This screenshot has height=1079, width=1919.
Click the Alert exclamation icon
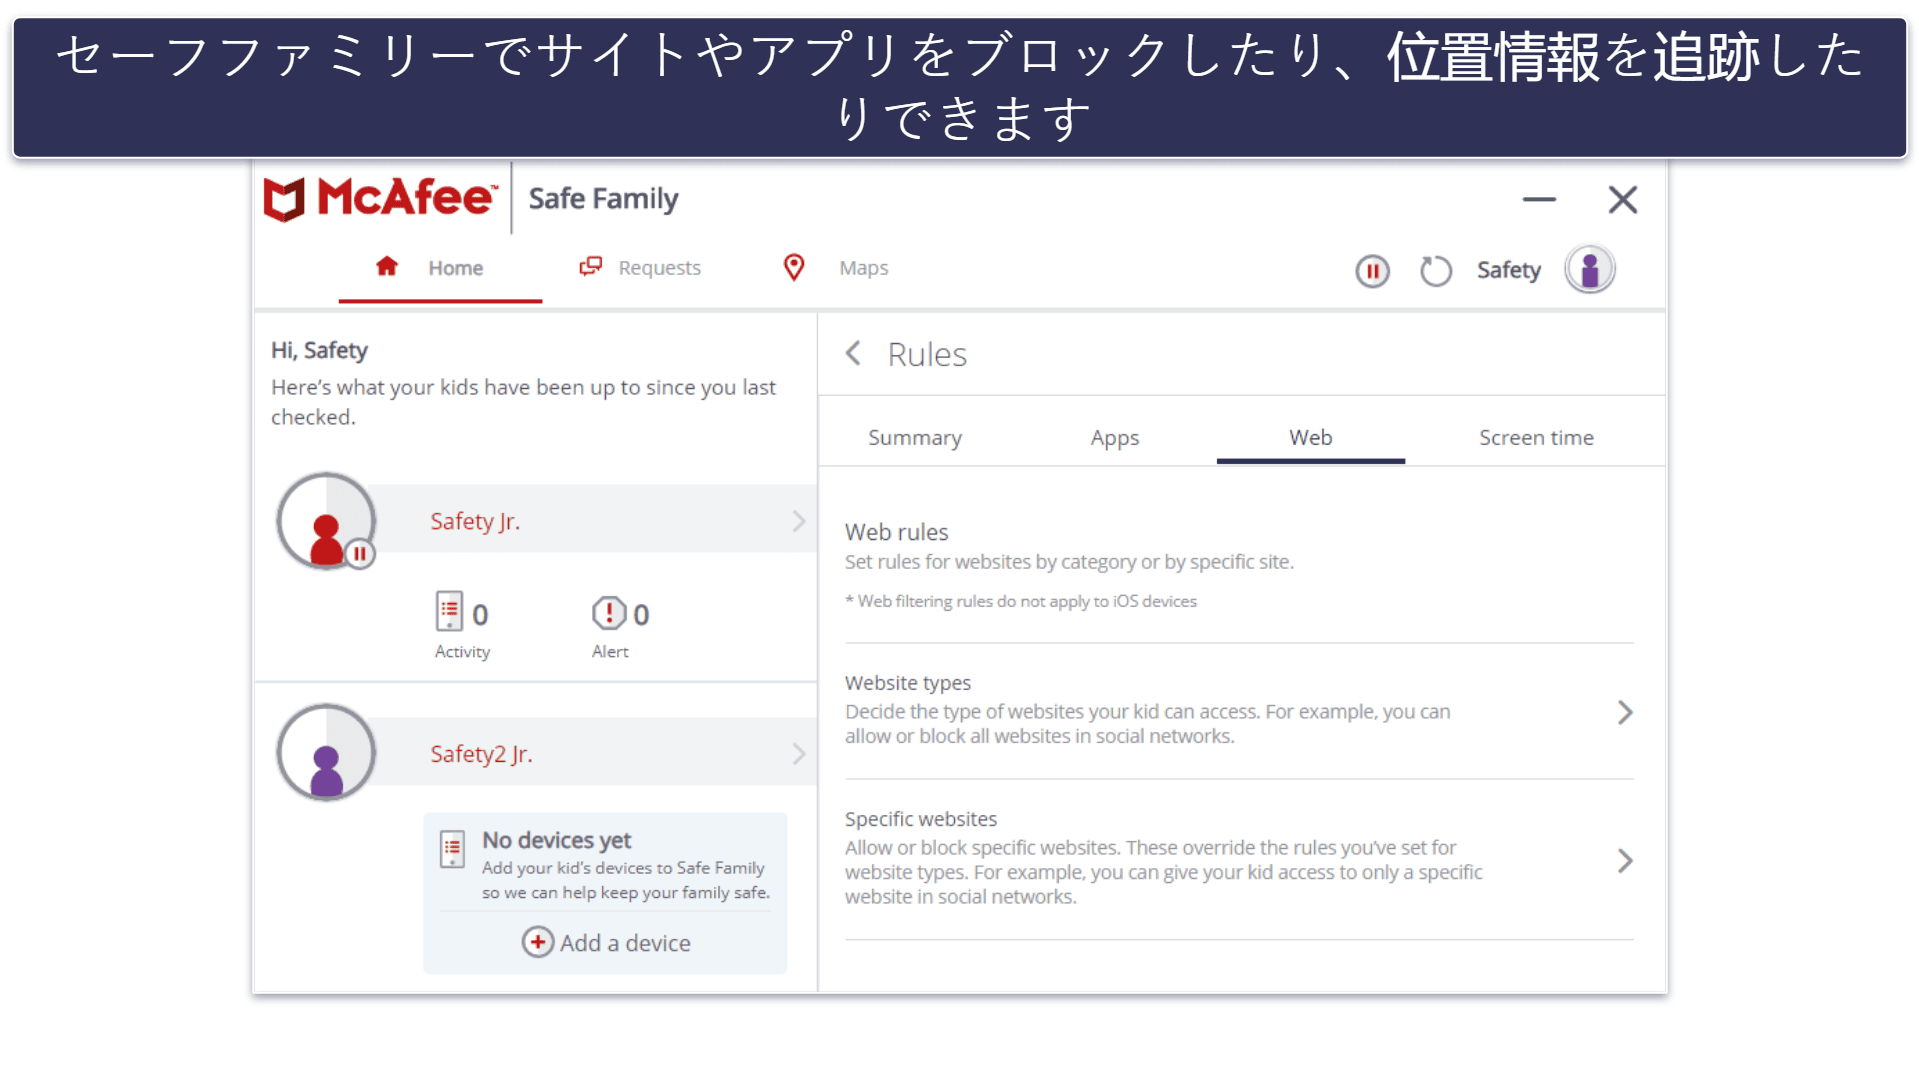point(609,612)
